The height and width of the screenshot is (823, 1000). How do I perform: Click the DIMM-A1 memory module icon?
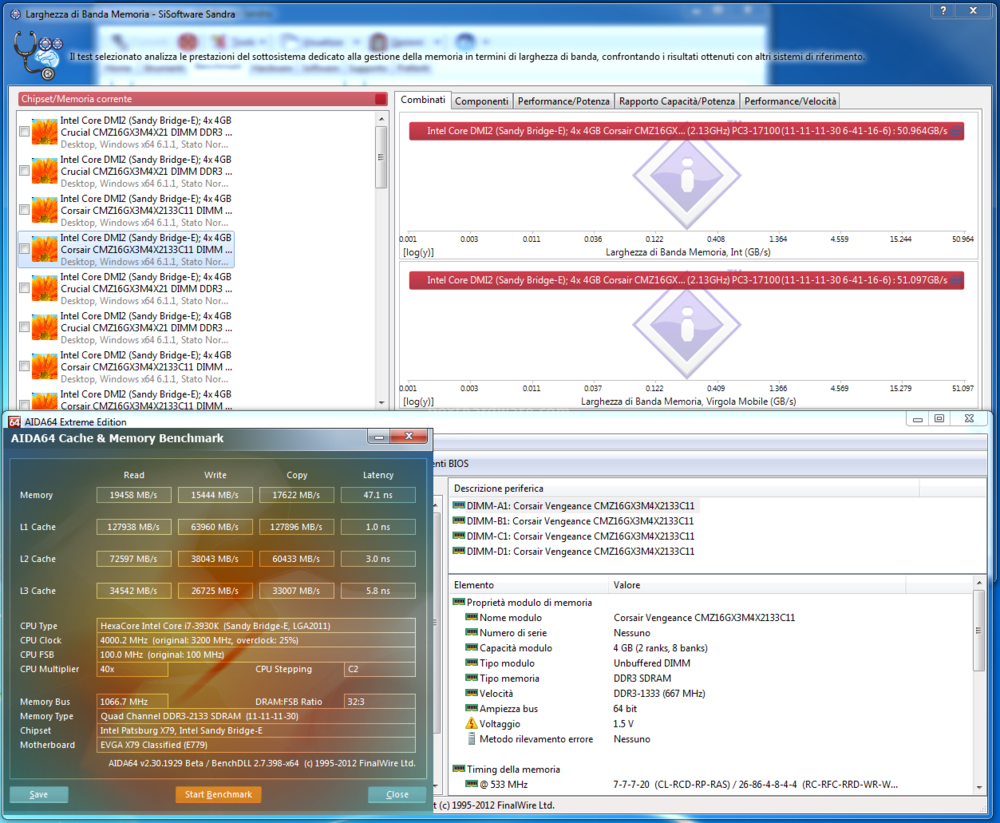459,505
